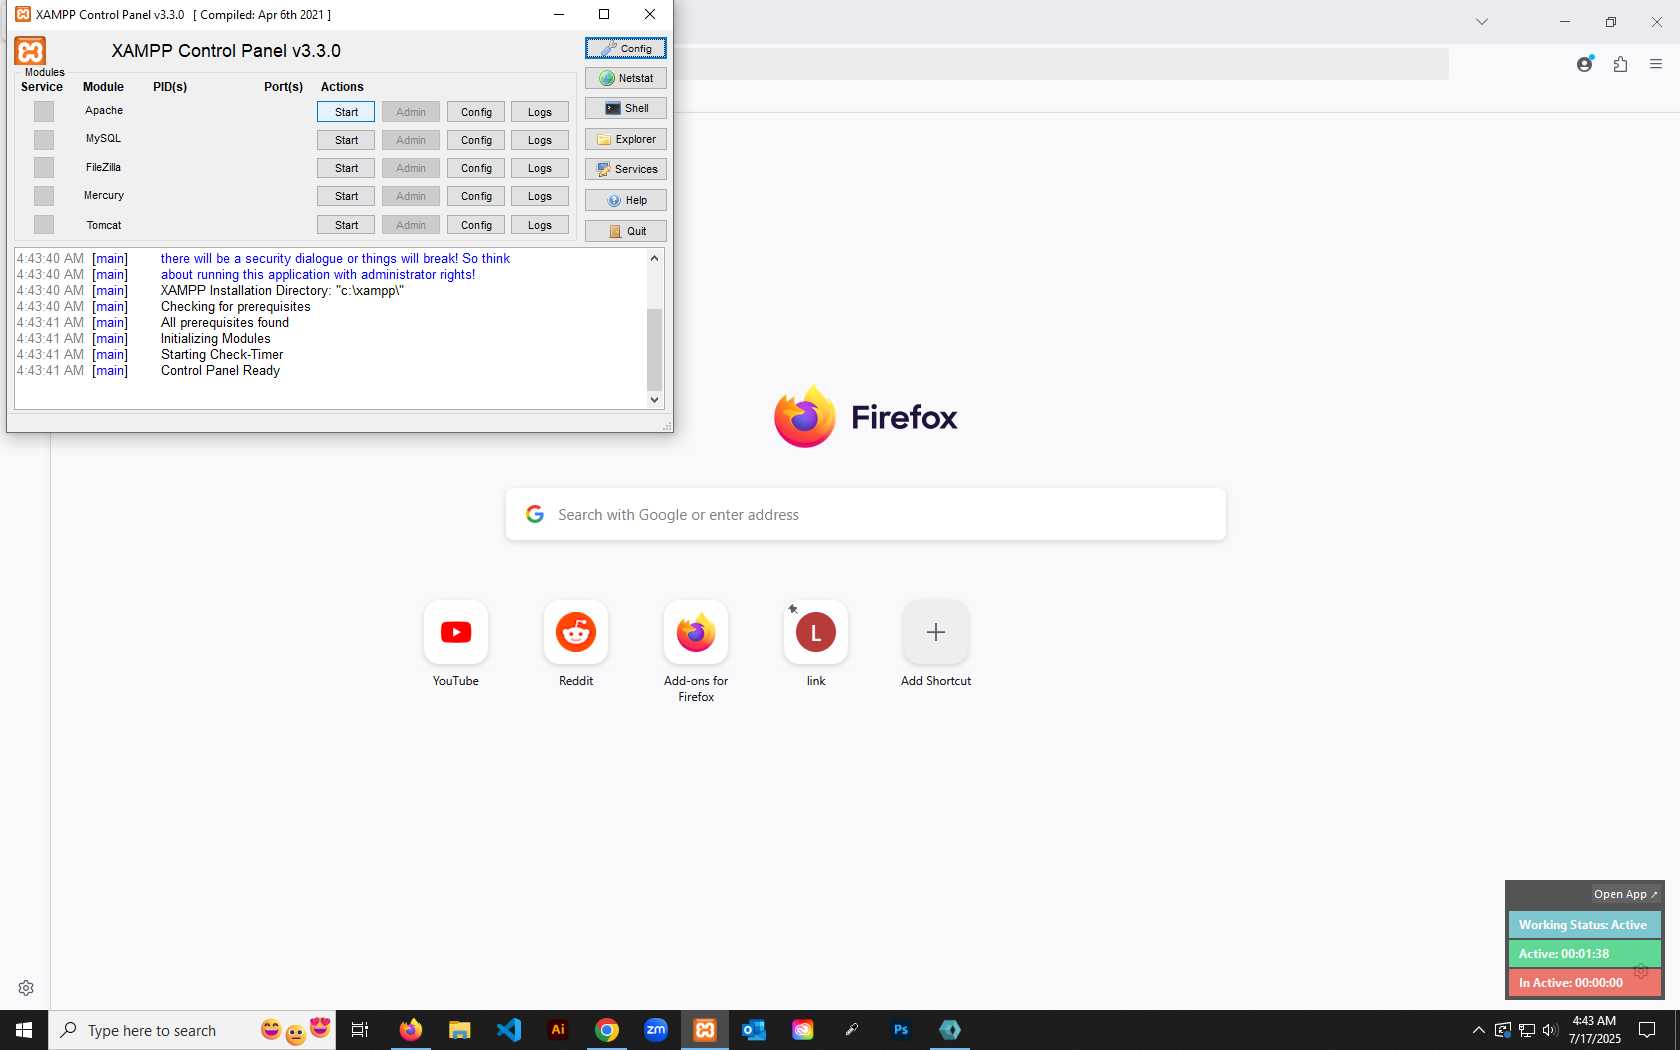
Task: Toggle FileZilla service checkbox
Action: [x=44, y=167]
